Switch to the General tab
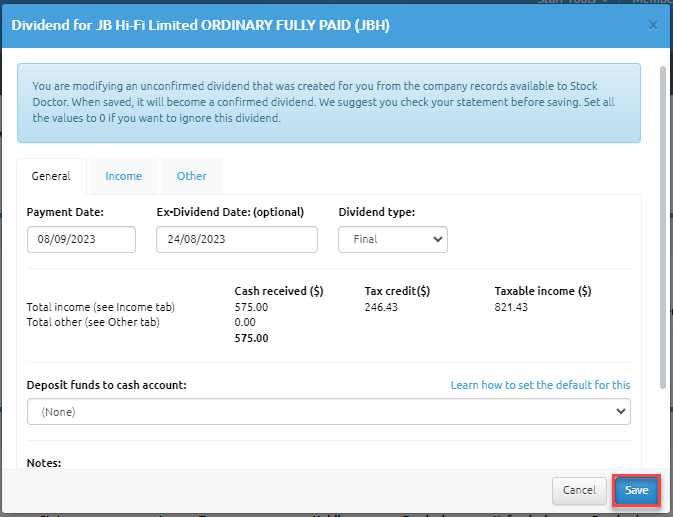The width and height of the screenshot is (673, 517). coord(51,176)
